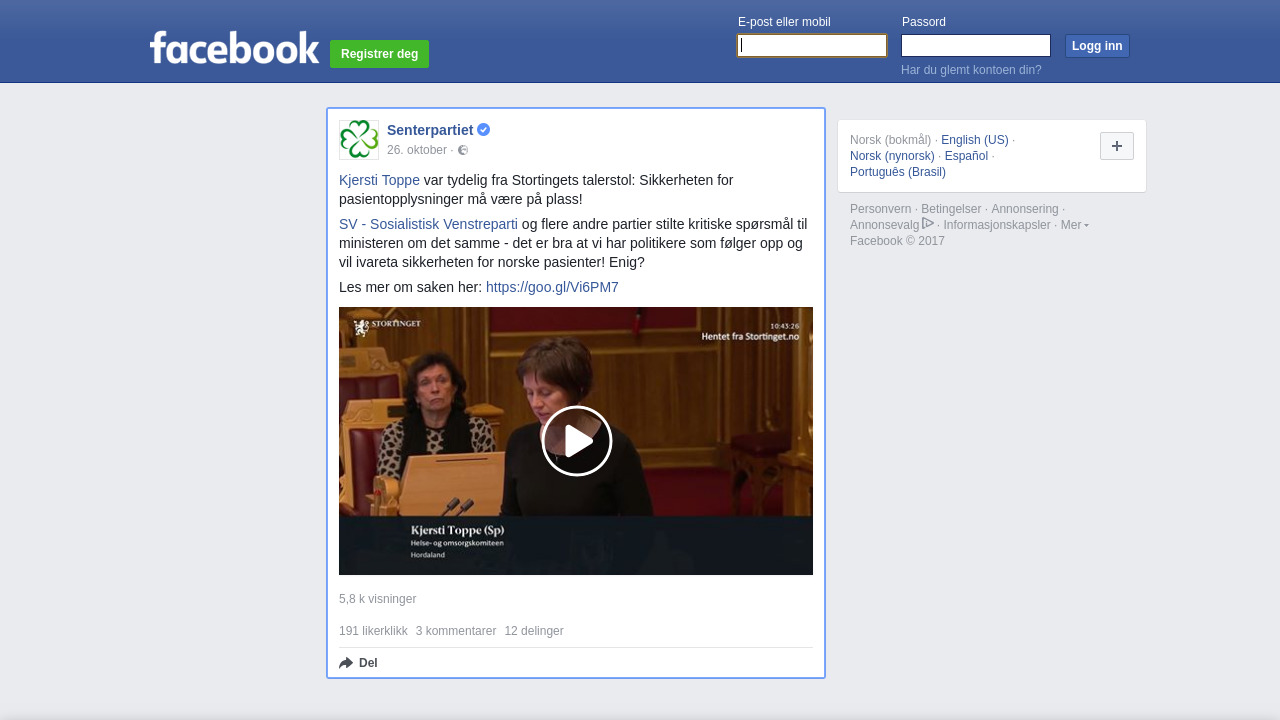The width and height of the screenshot is (1280, 720).
Task: Switch language to English (US)
Action: click(x=975, y=140)
